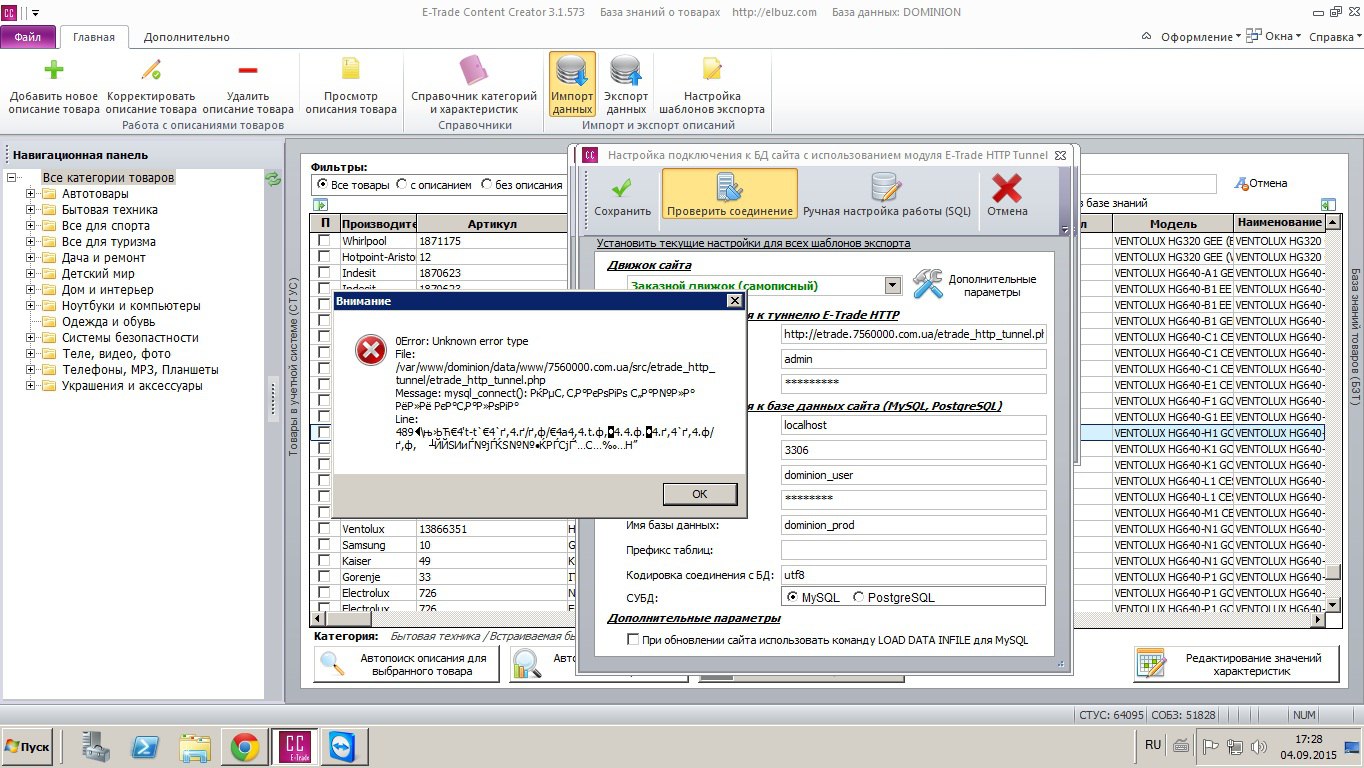Screen dimensions: 1364x768
Task: Expand the Ноутбуки и компьютеры category
Action: pyautogui.click(x=31, y=306)
